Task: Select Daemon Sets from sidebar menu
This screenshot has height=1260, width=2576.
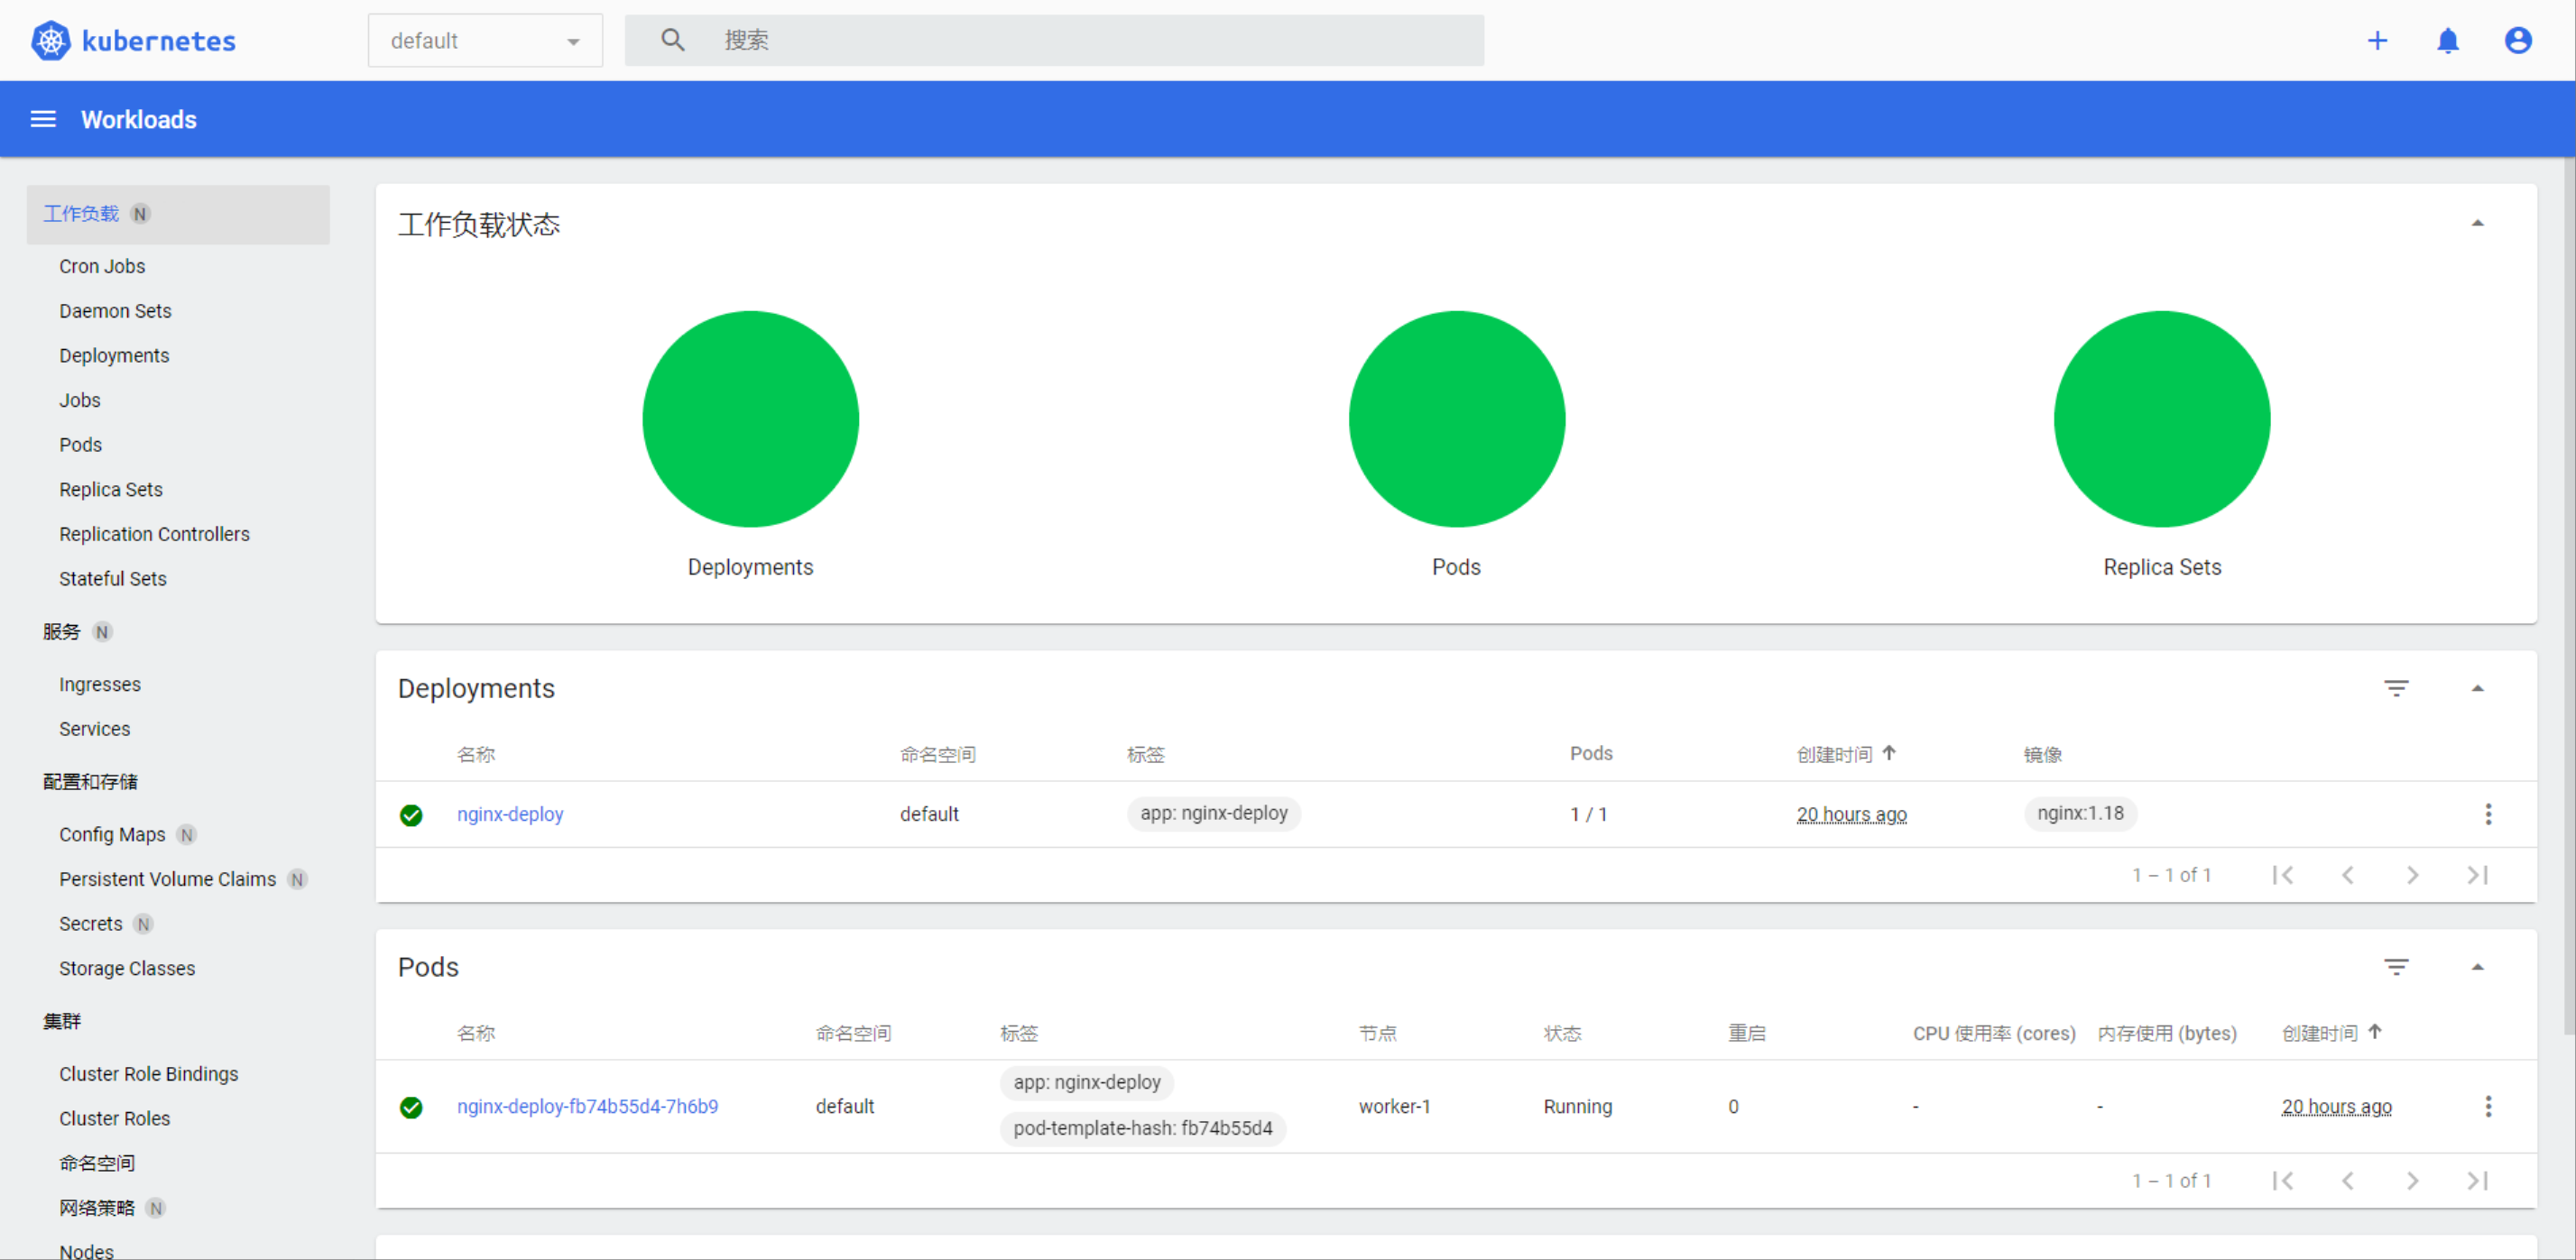Action: pos(115,308)
